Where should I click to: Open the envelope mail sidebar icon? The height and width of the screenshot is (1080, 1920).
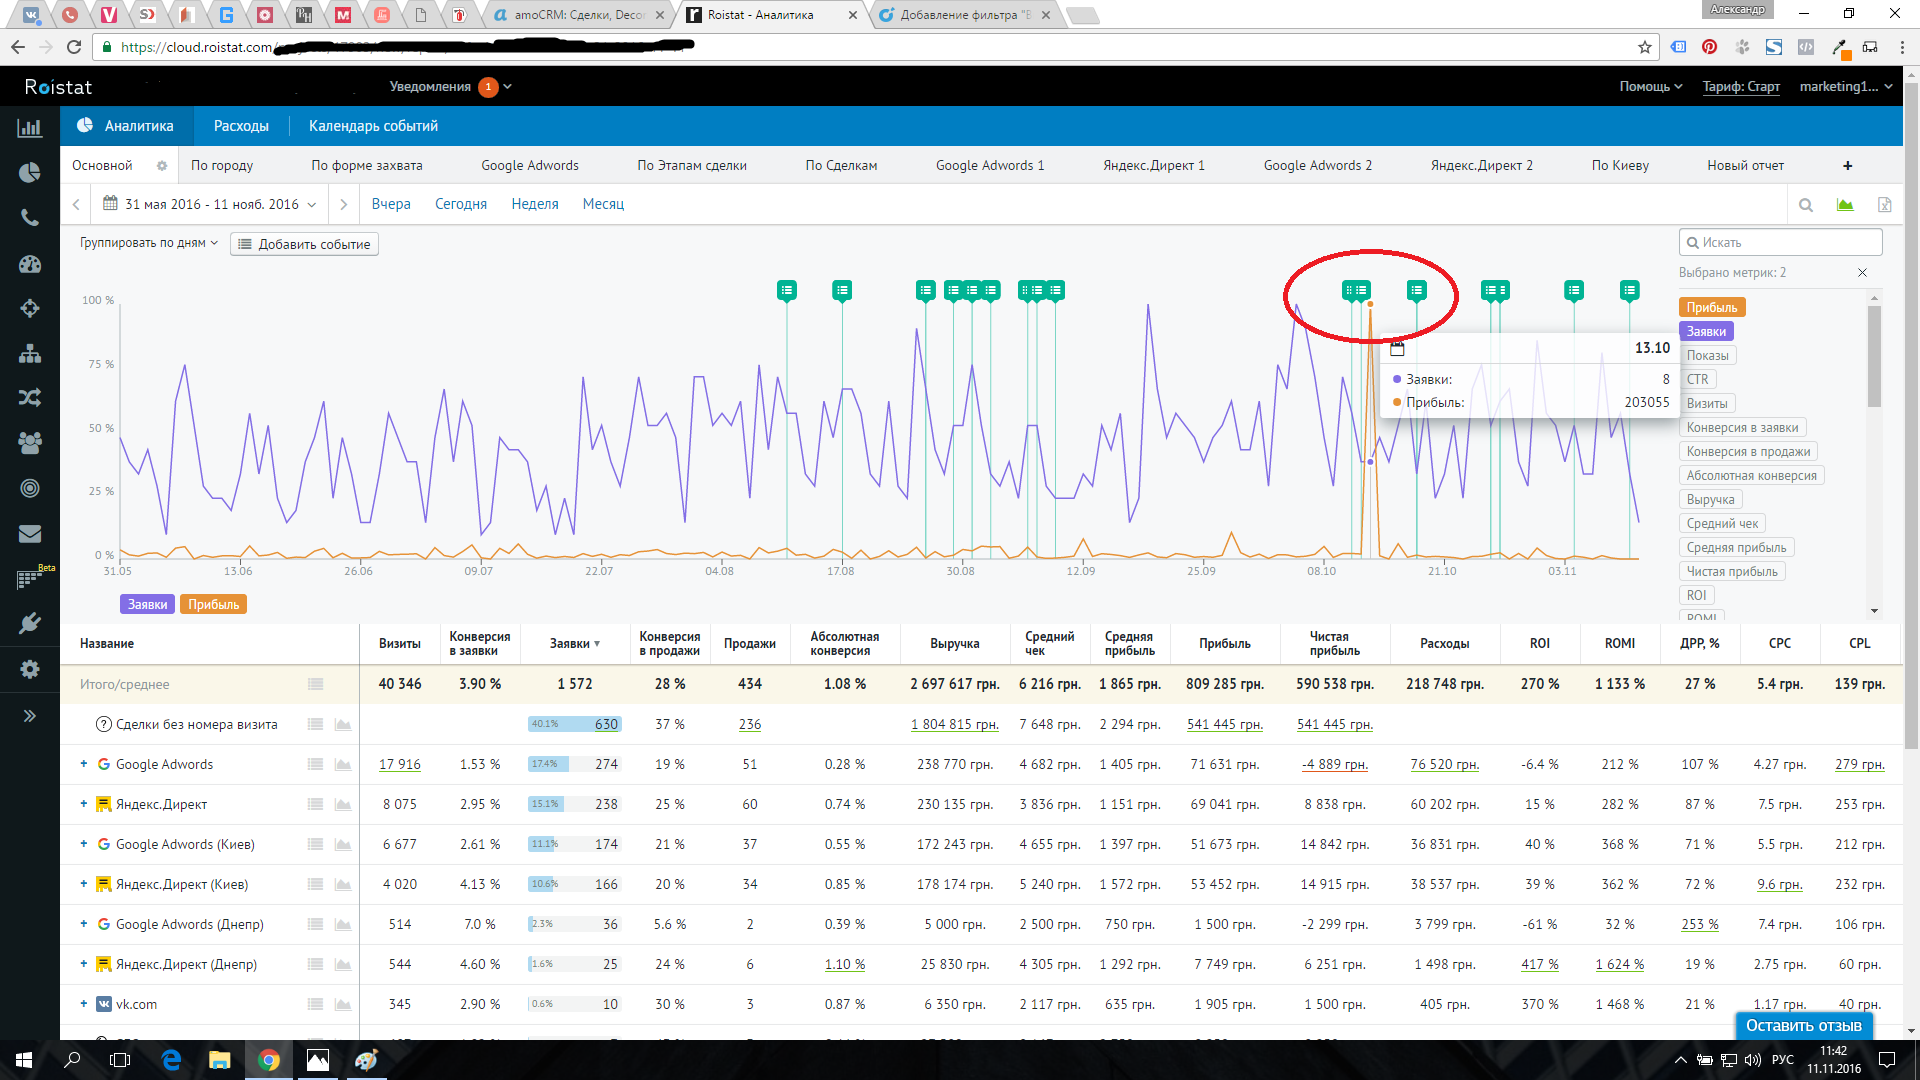pyautogui.click(x=30, y=534)
